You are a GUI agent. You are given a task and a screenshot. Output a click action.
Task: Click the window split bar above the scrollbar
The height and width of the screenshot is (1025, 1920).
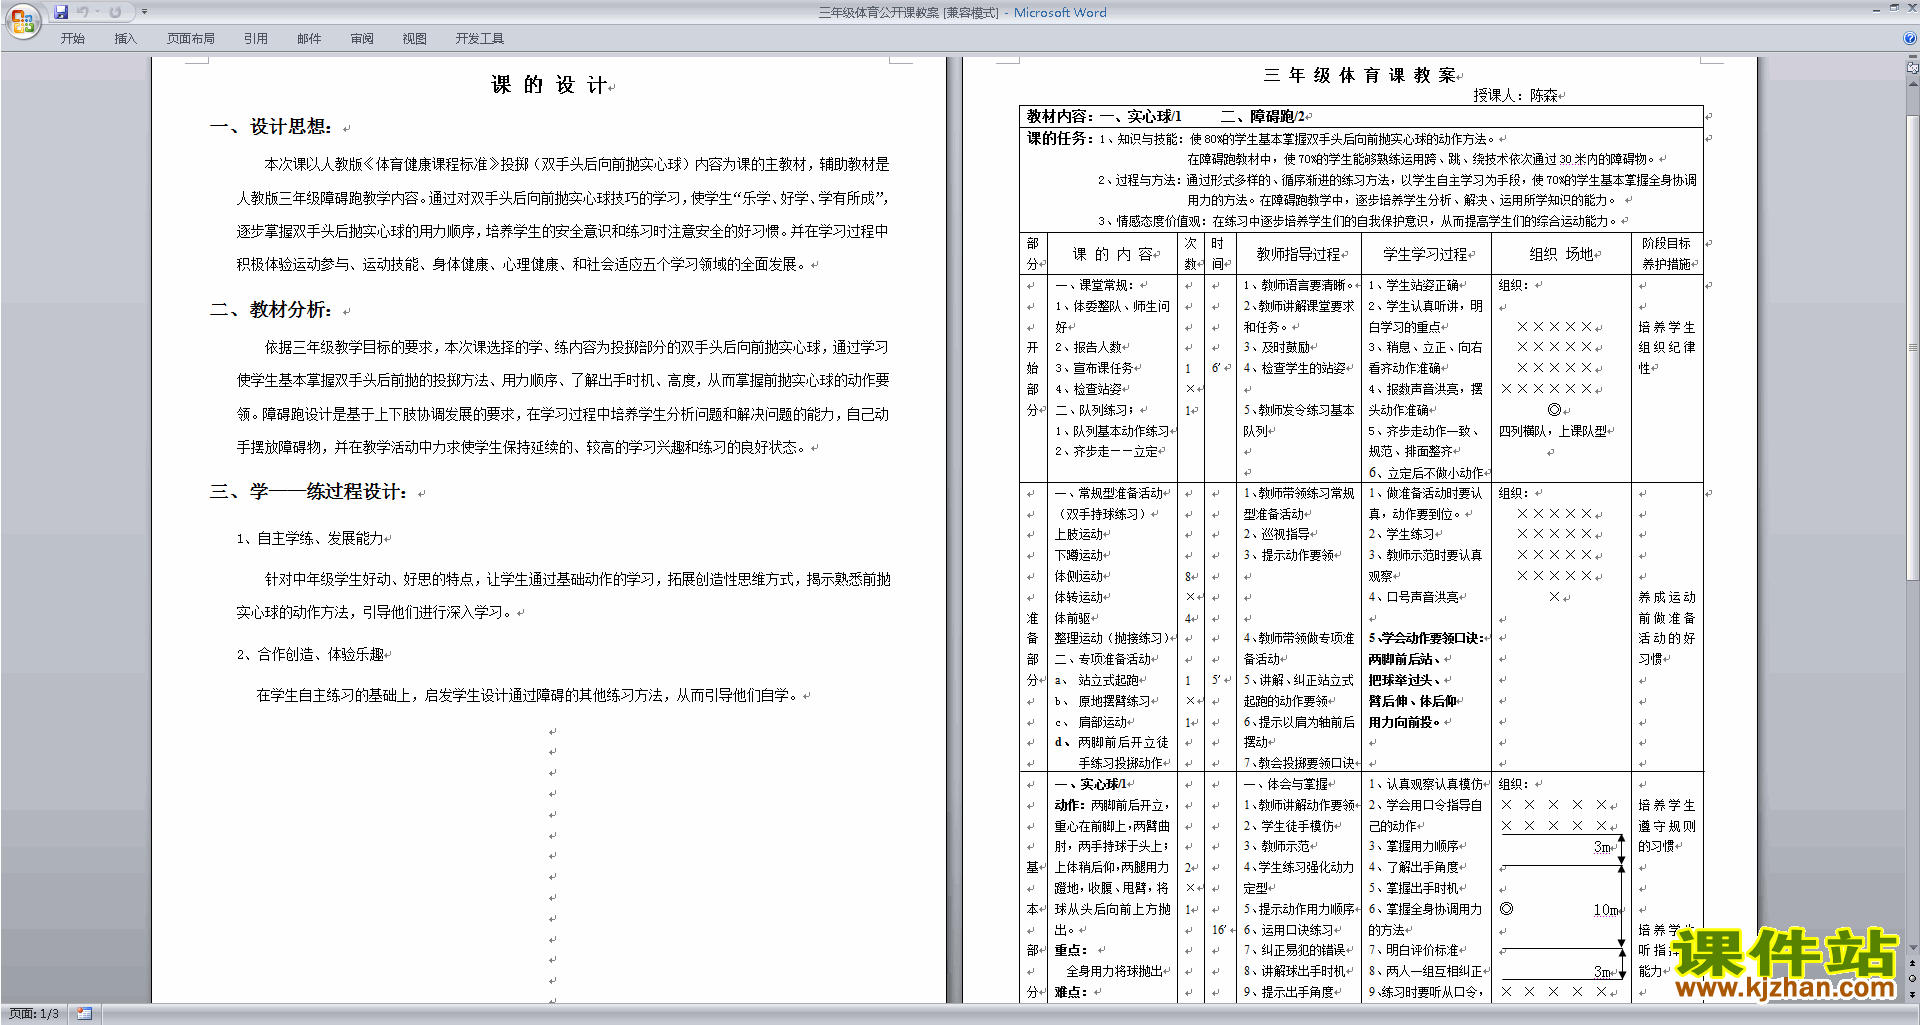pos(1913,57)
